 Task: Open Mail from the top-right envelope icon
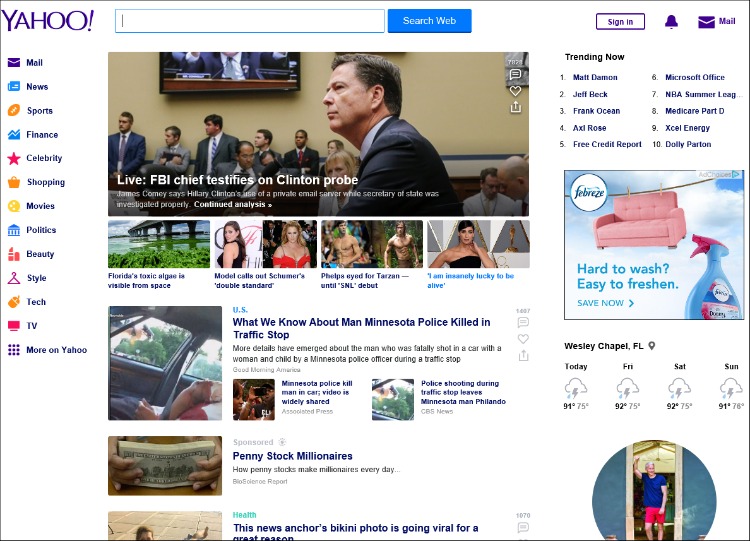coord(707,21)
